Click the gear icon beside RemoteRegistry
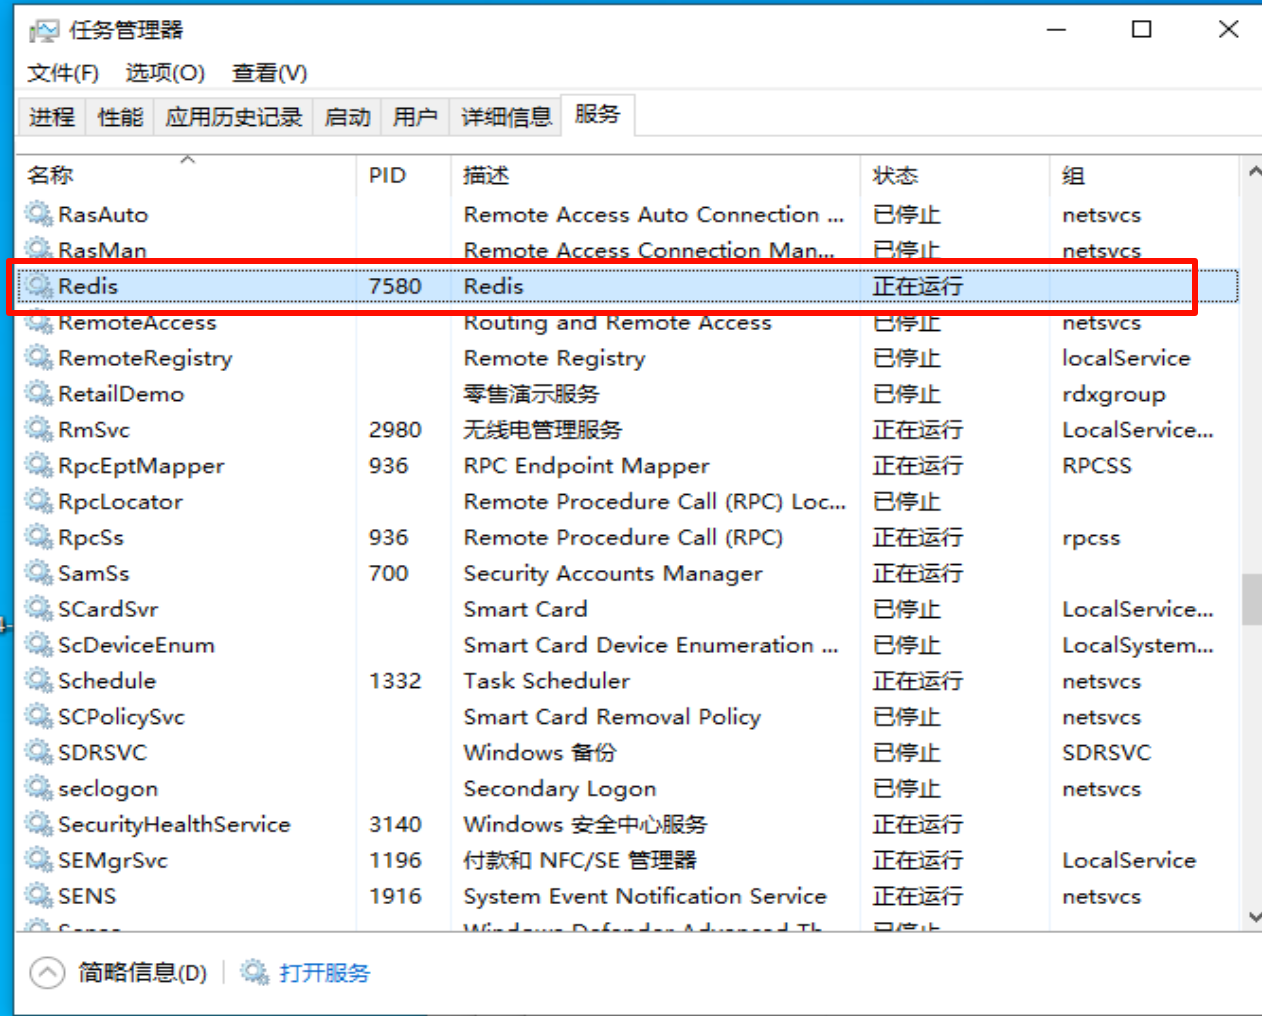 click(x=39, y=358)
